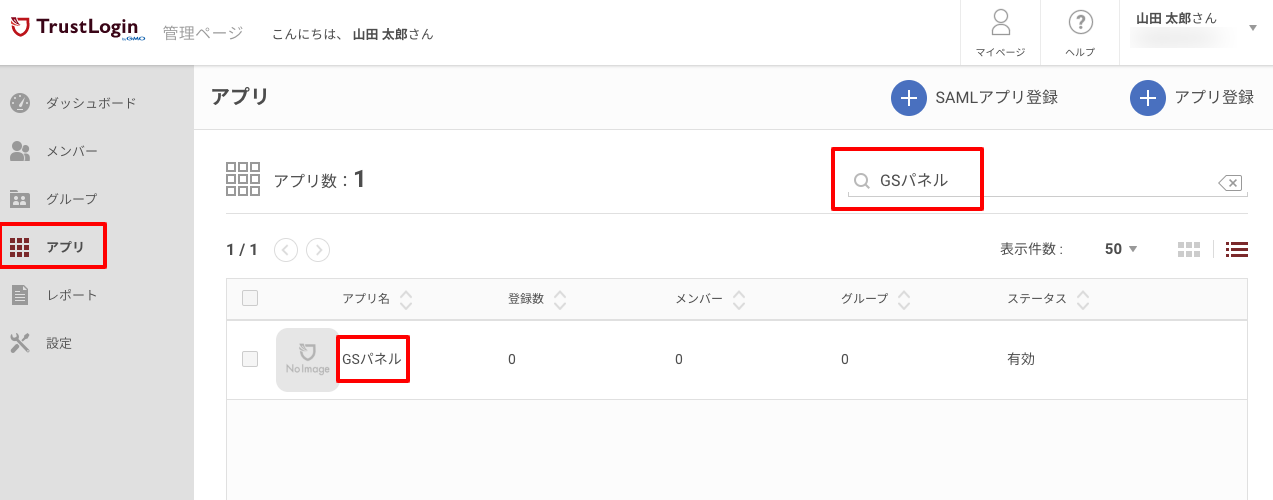Expand the 山田 太郎 account dropdown
This screenshot has width=1273, height=500.
coord(1253,28)
